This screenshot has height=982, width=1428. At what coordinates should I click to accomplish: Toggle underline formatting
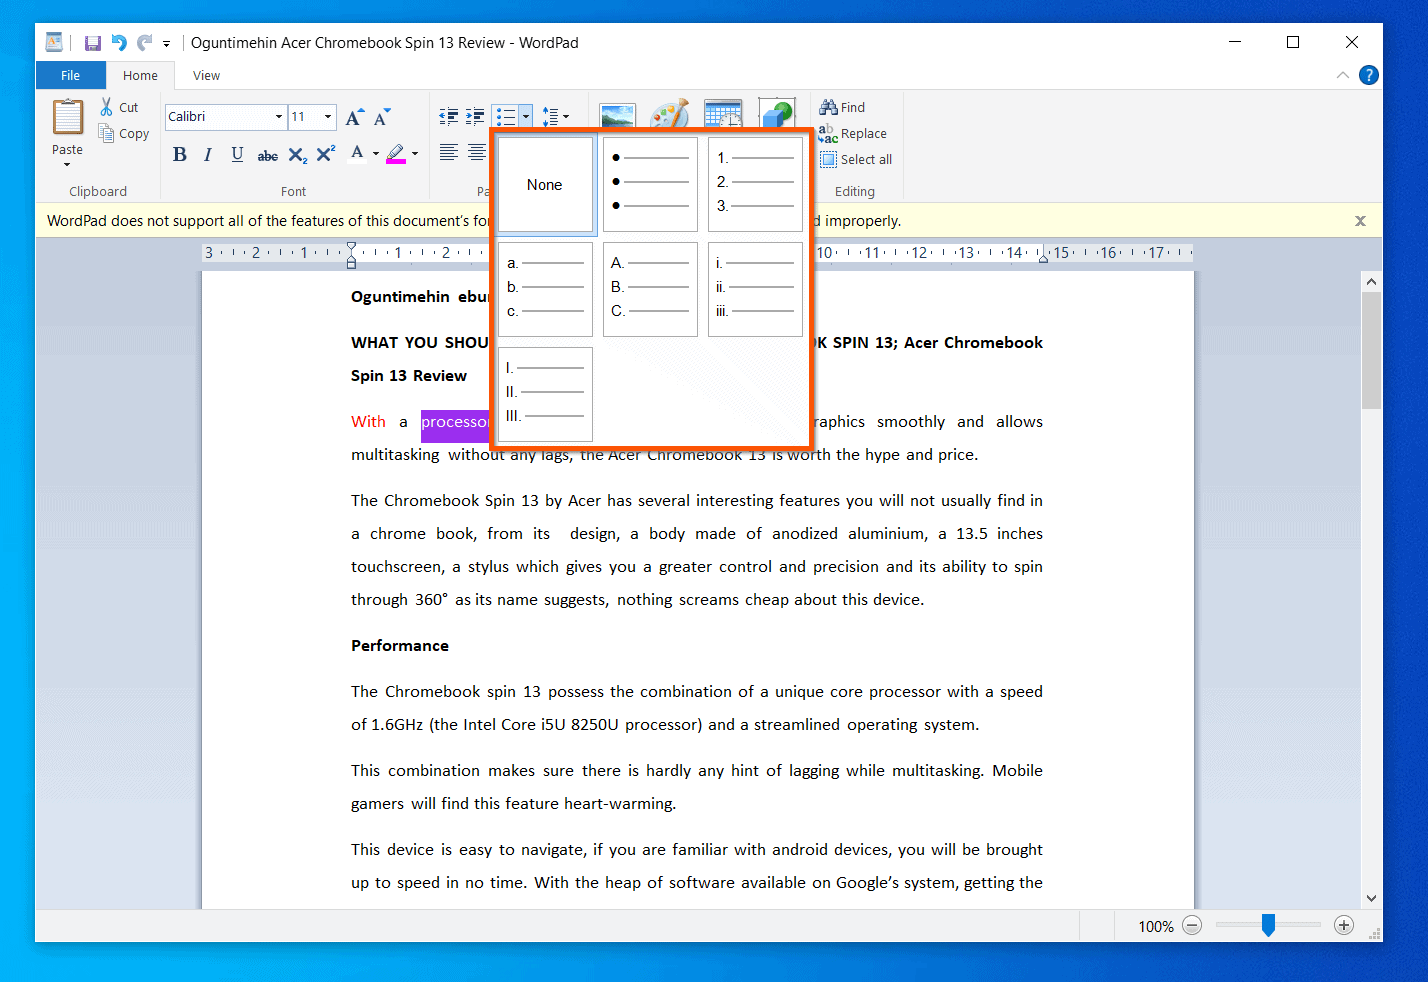pyautogui.click(x=237, y=154)
